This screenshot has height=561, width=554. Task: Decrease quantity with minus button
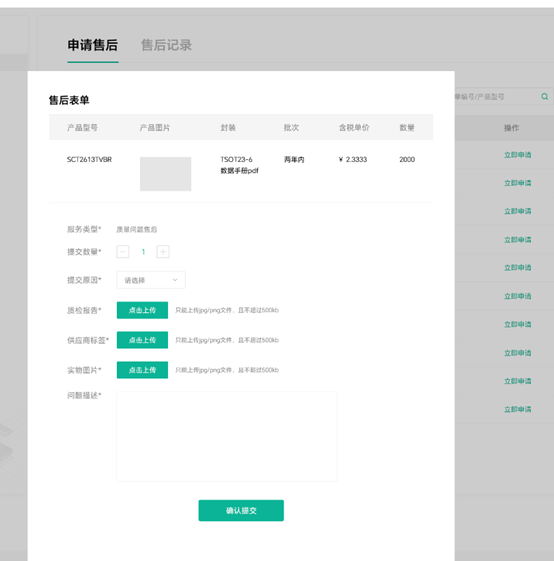point(123,252)
